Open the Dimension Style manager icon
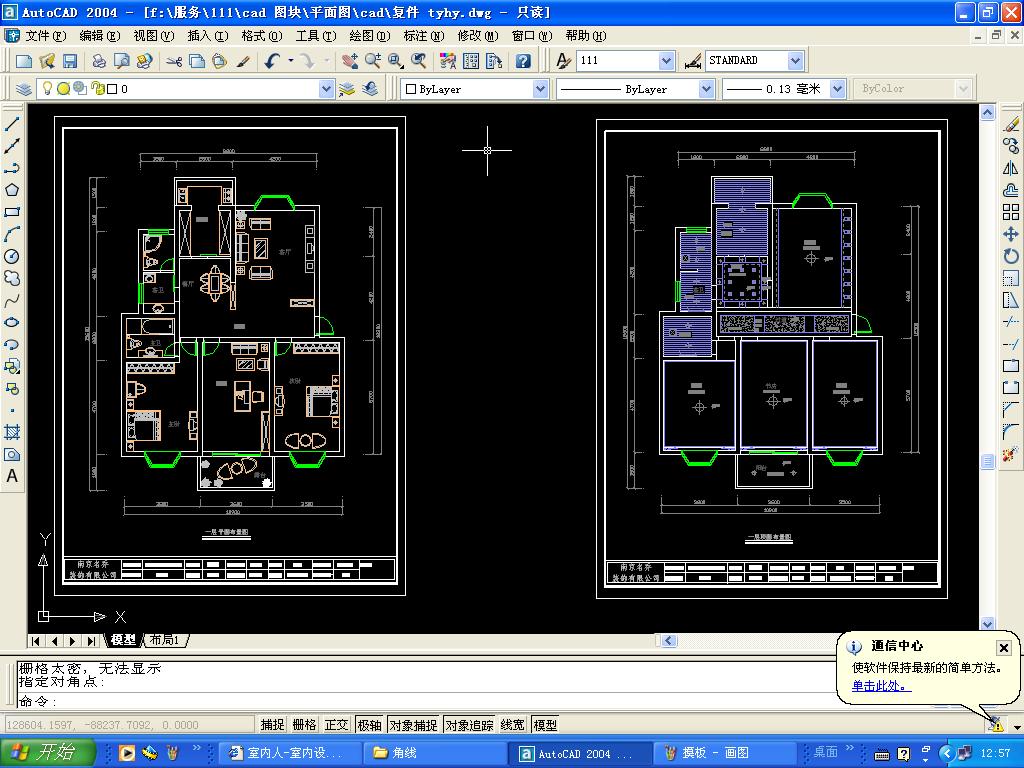 point(692,61)
